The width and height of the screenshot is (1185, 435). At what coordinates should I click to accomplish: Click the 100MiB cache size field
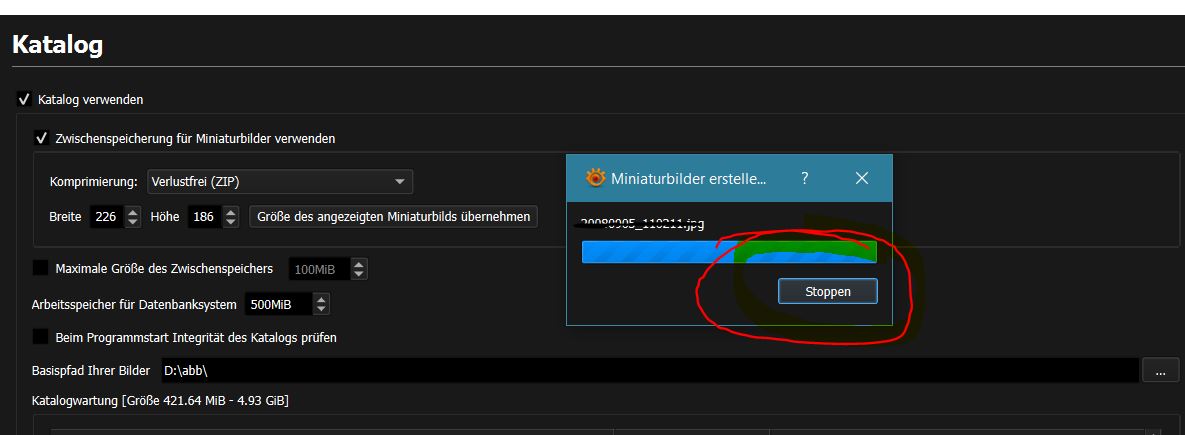(319, 269)
